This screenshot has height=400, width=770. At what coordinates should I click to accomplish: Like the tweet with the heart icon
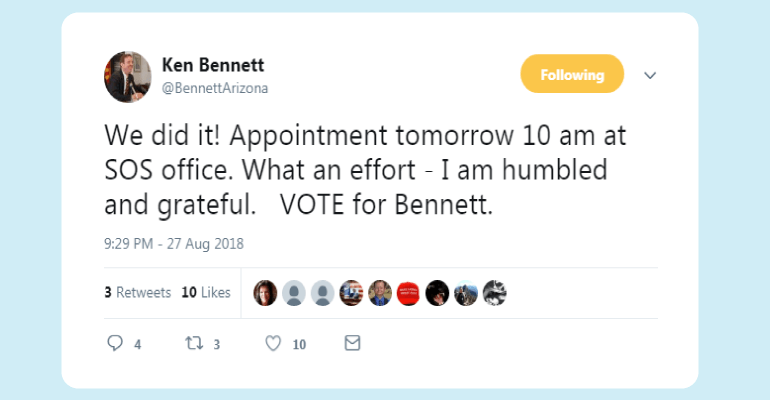tap(273, 343)
